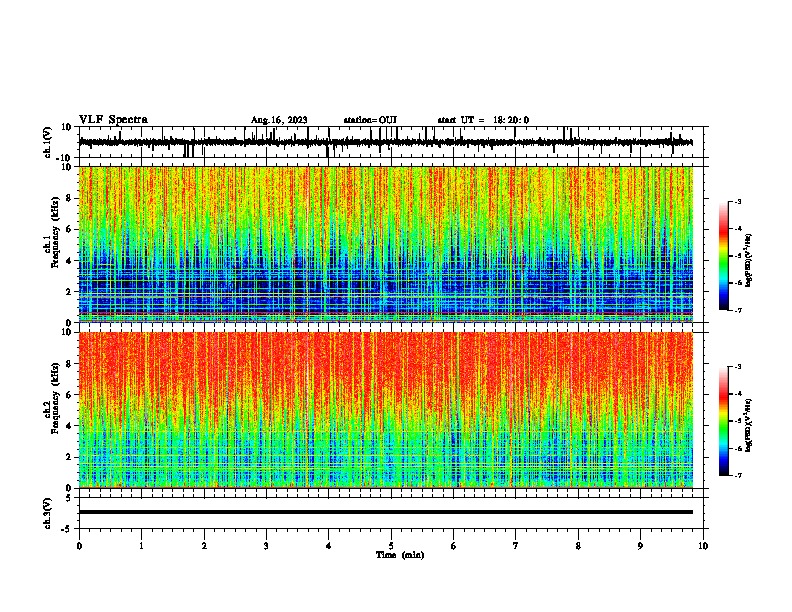
Task: Click the "8" kHz tick on ch.2 frequency axis
Action: tap(69, 364)
